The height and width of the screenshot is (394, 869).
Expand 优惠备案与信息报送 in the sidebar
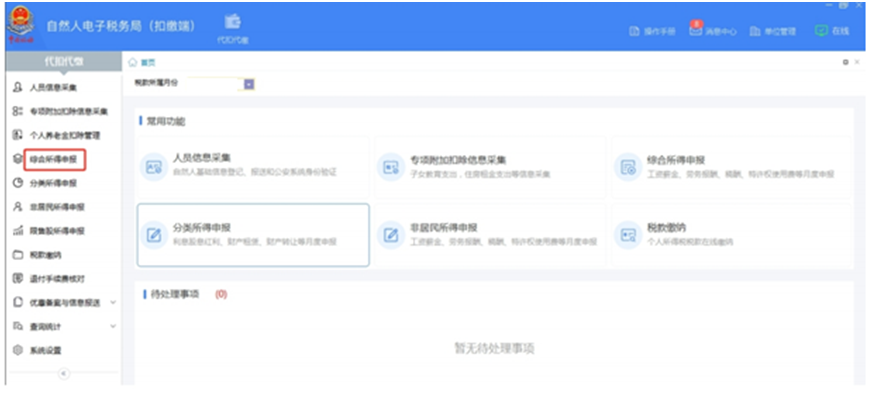click(x=64, y=303)
